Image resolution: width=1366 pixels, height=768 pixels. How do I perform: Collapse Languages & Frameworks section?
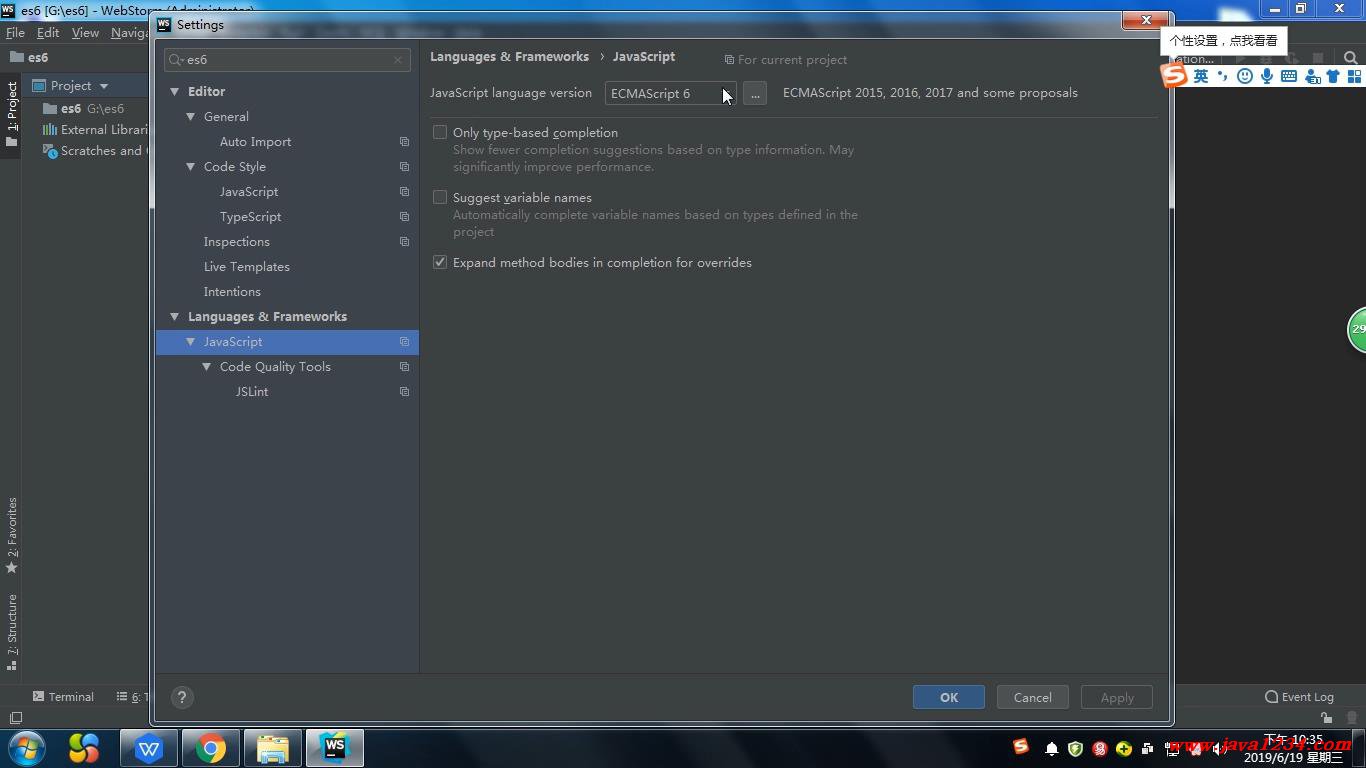tap(175, 317)
